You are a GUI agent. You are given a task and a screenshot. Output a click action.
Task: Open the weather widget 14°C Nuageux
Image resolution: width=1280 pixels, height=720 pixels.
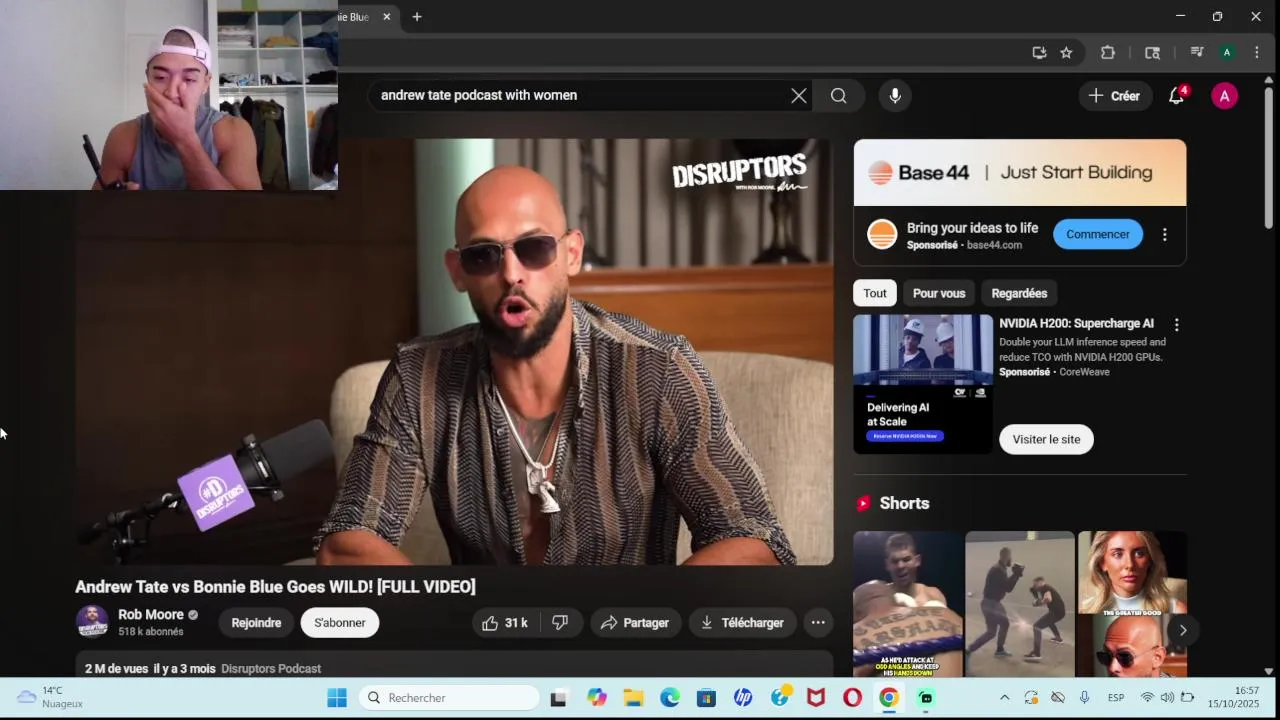tap(50, 697)
